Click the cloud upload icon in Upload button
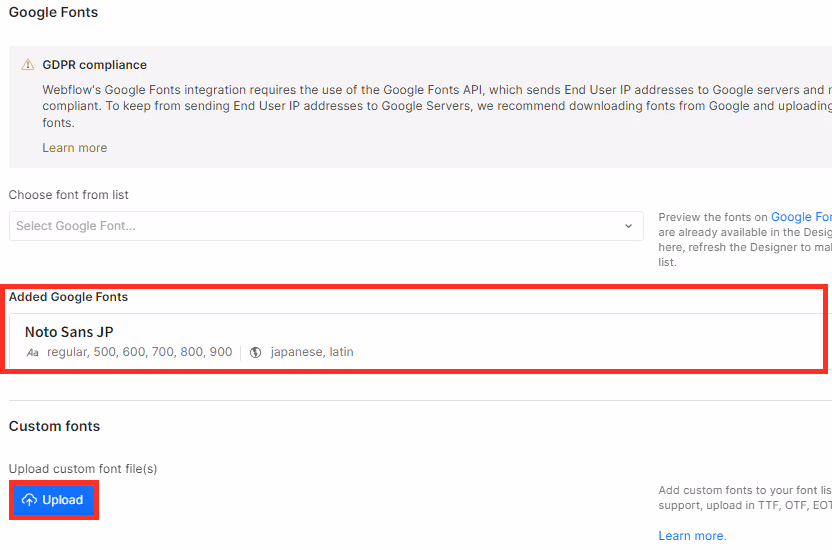This screenshot has height=550, width=832. 29,500
